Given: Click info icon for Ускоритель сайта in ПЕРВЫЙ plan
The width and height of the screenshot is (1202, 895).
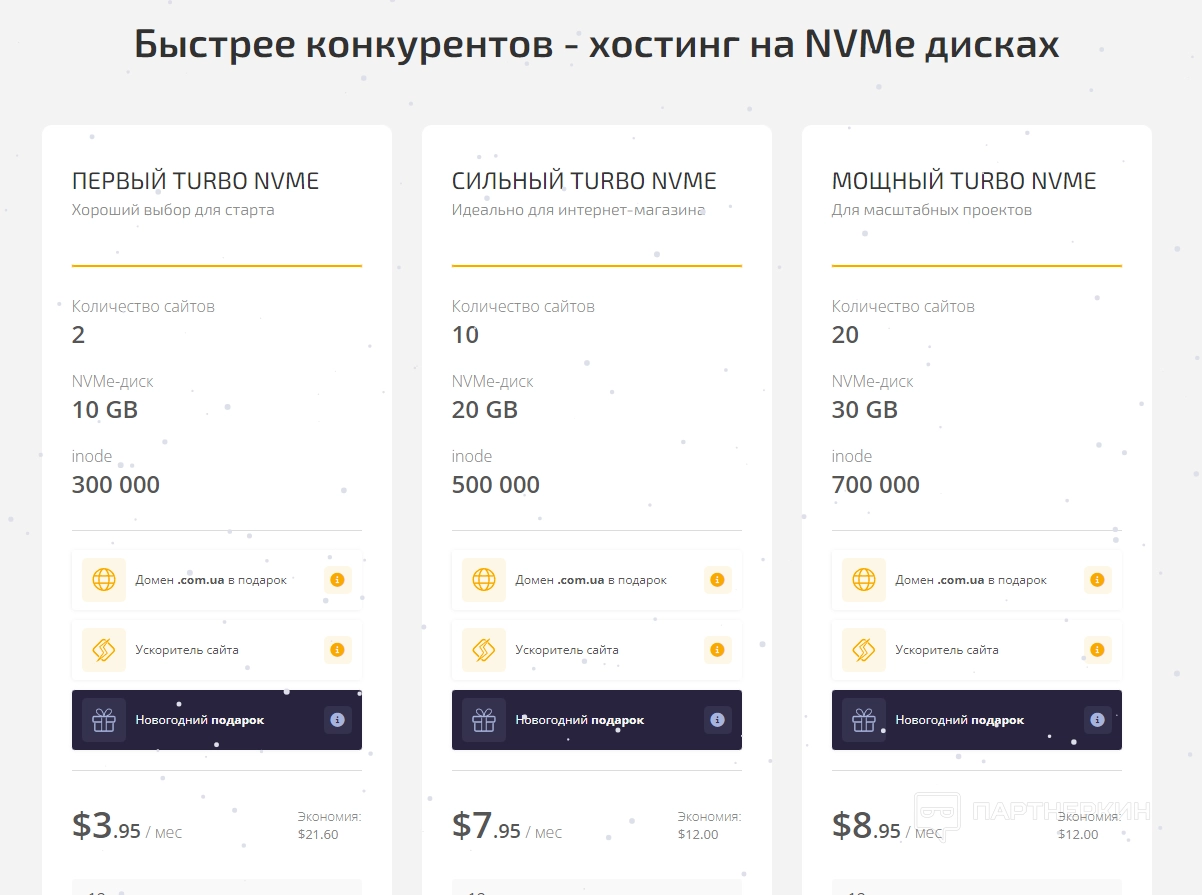Looking at the screenshot, I should tap(337, 650).
